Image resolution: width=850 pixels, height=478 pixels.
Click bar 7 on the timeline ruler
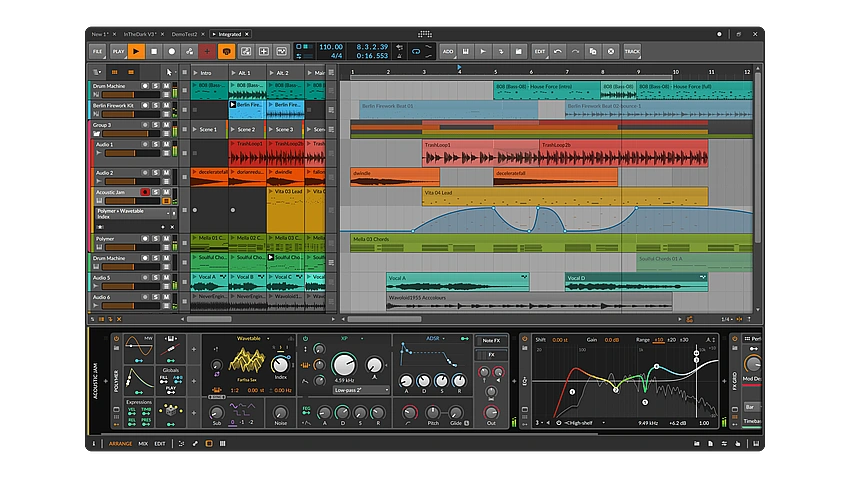tap(567, 72)
